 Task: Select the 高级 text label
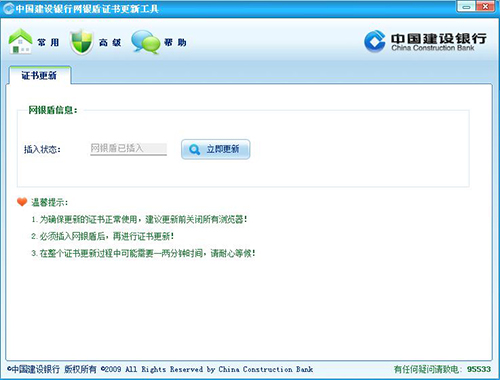pos(110,42)
